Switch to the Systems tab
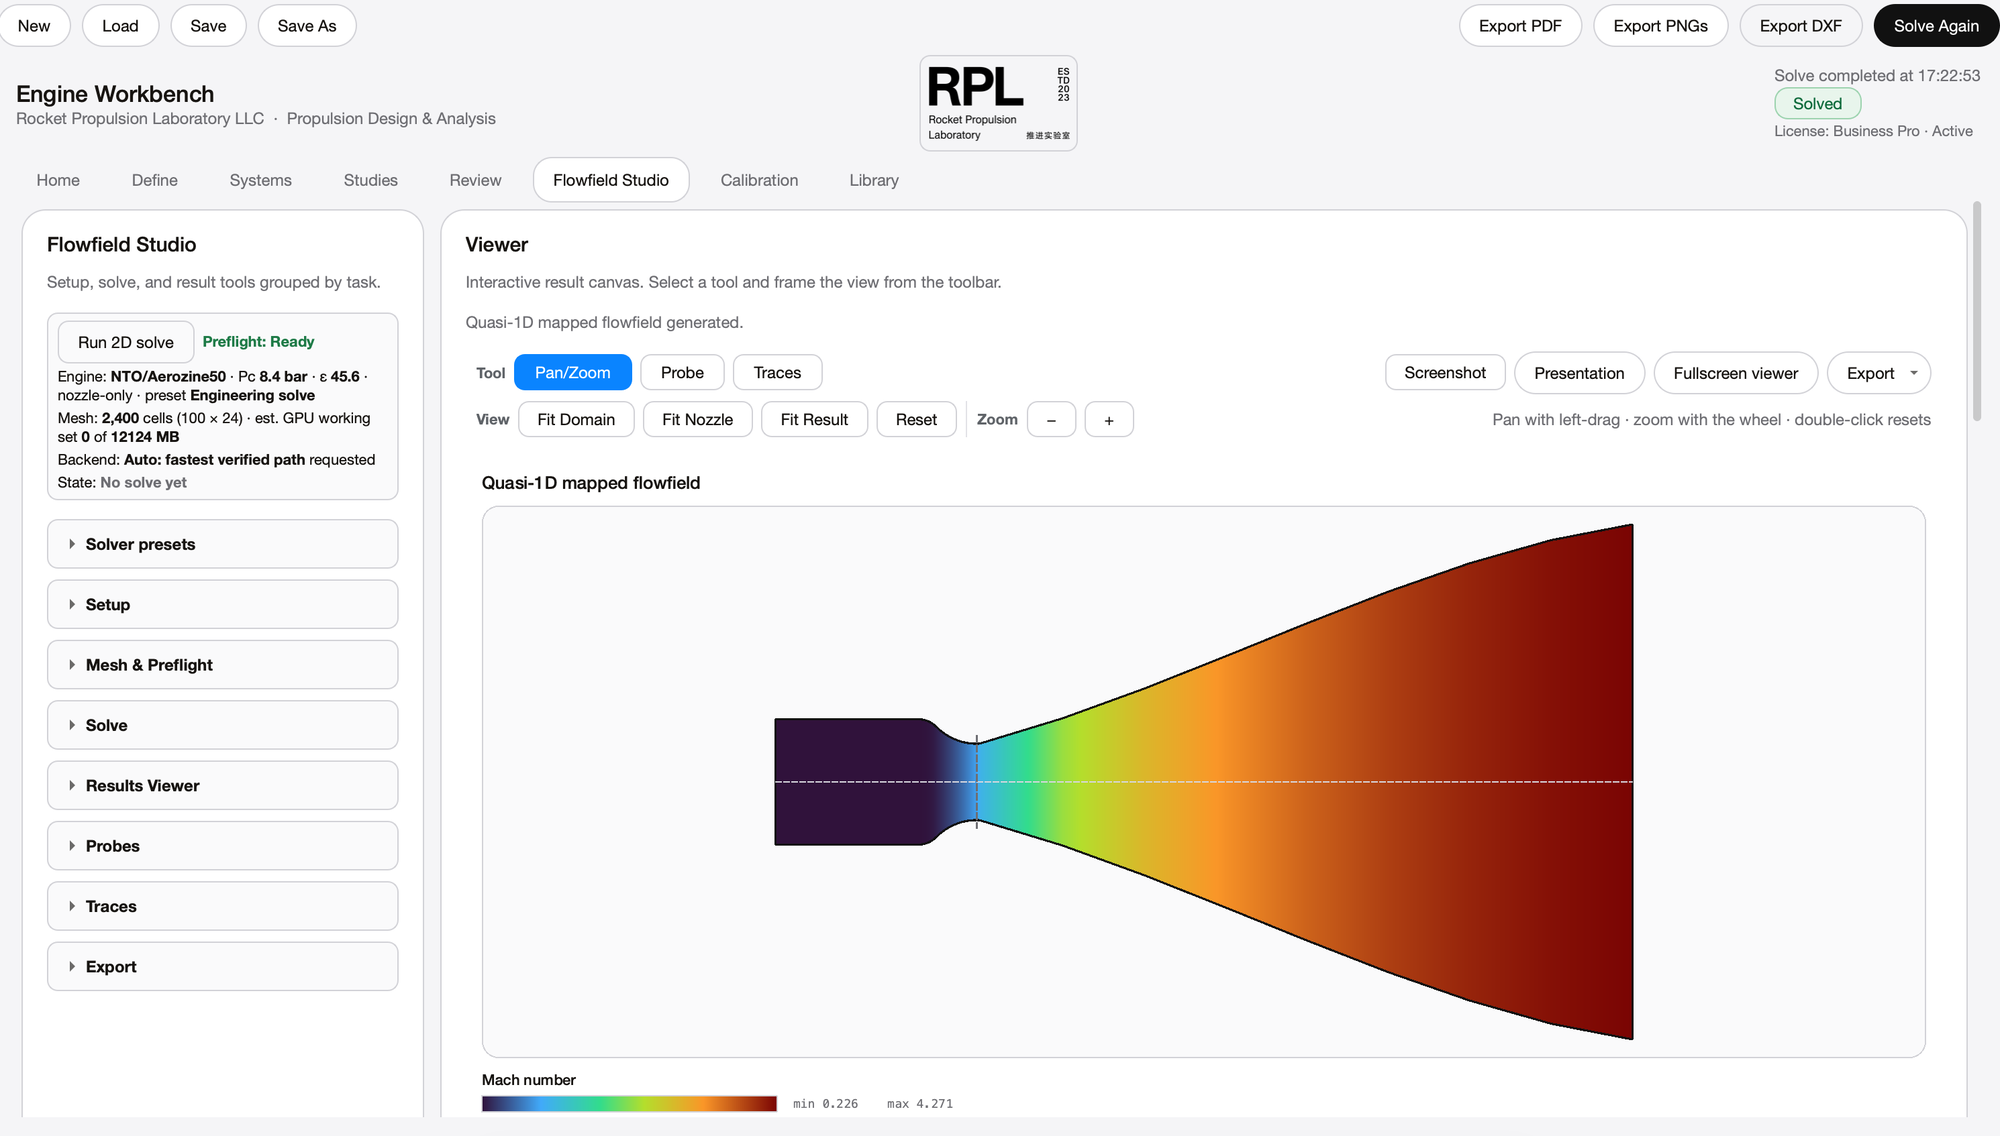 tap(261, 180)
